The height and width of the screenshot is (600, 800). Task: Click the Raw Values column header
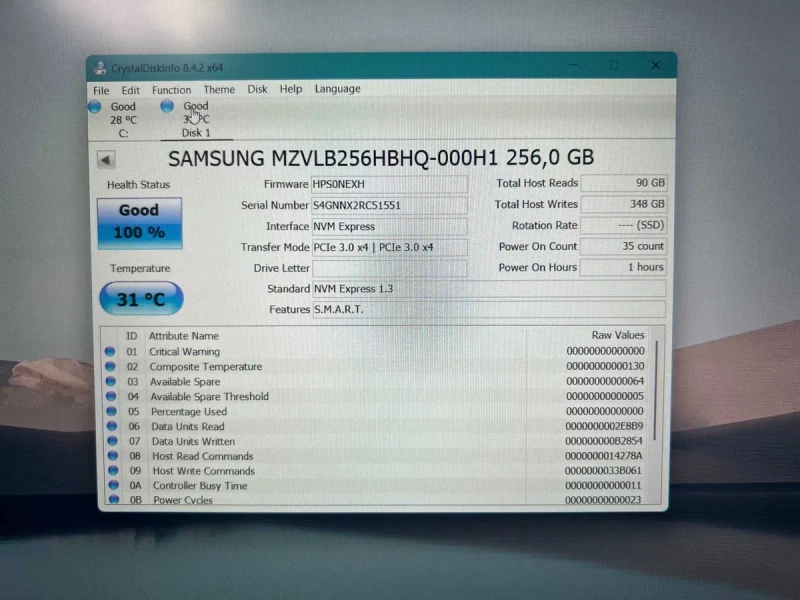pyautogui.click(x=618, y=335)
